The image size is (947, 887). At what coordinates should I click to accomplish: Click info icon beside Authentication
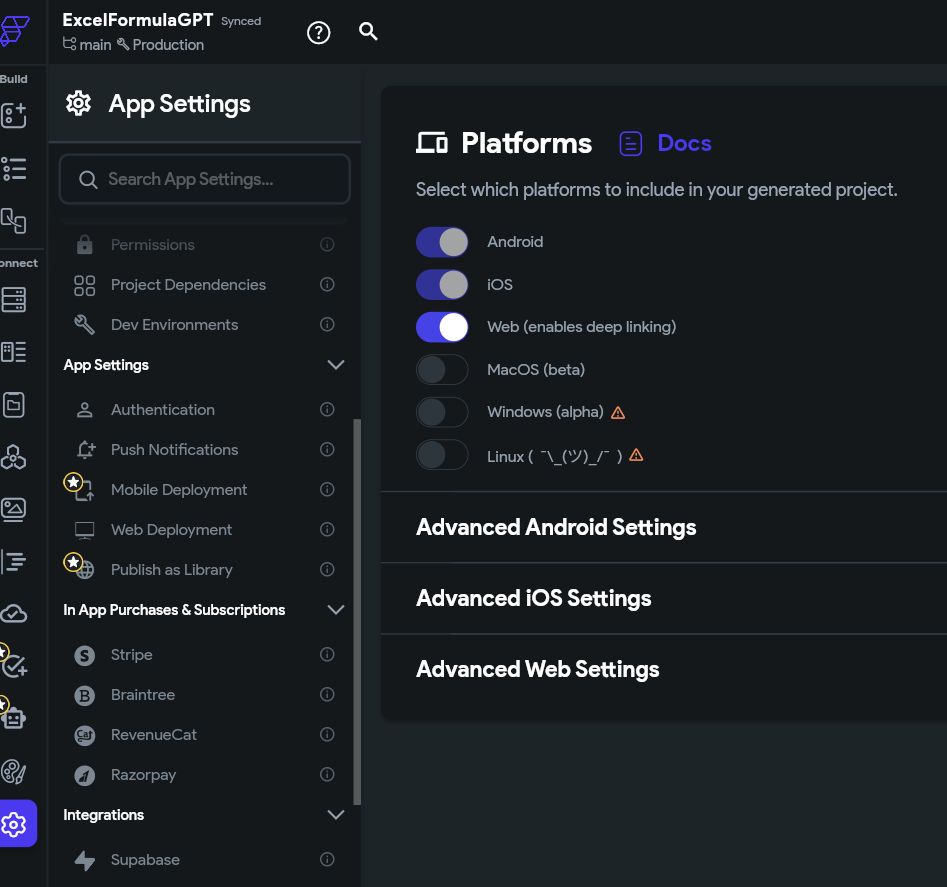coord(327,409)
